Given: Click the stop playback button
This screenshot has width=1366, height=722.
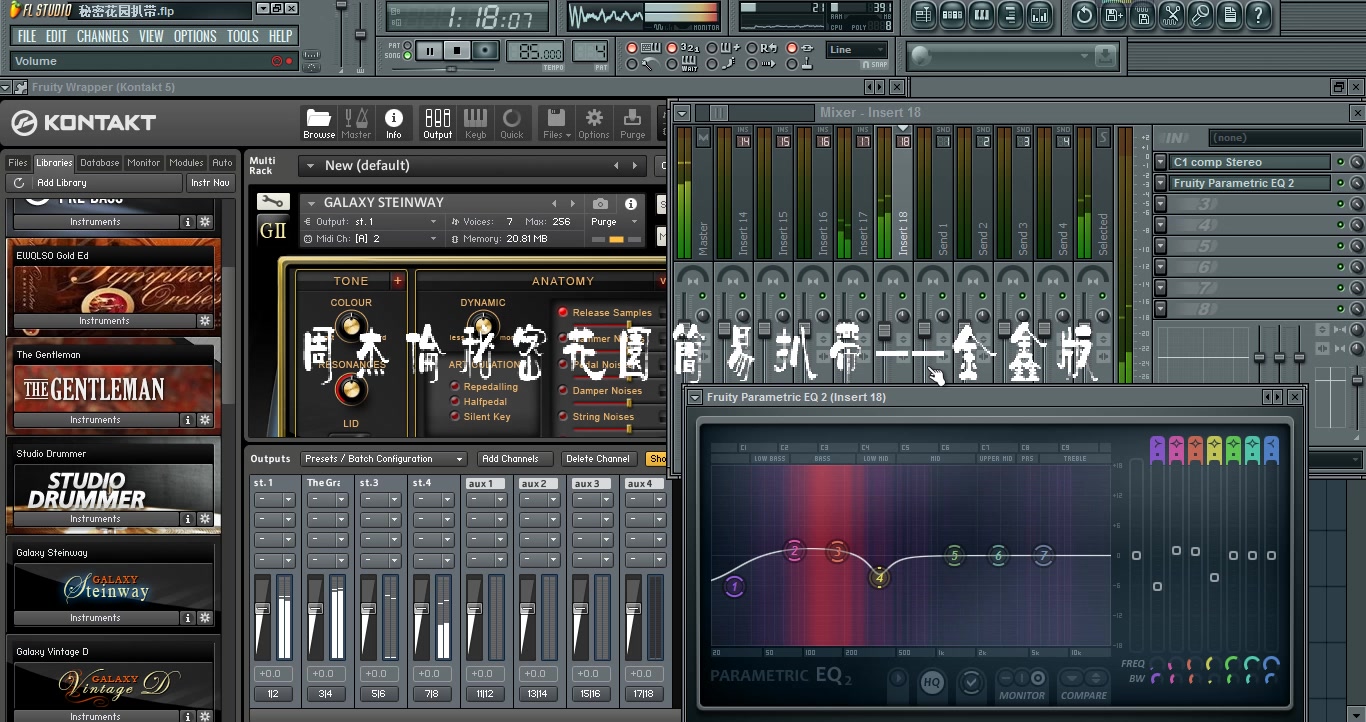Looking at the screenshot, I should (x=458, y=50).
